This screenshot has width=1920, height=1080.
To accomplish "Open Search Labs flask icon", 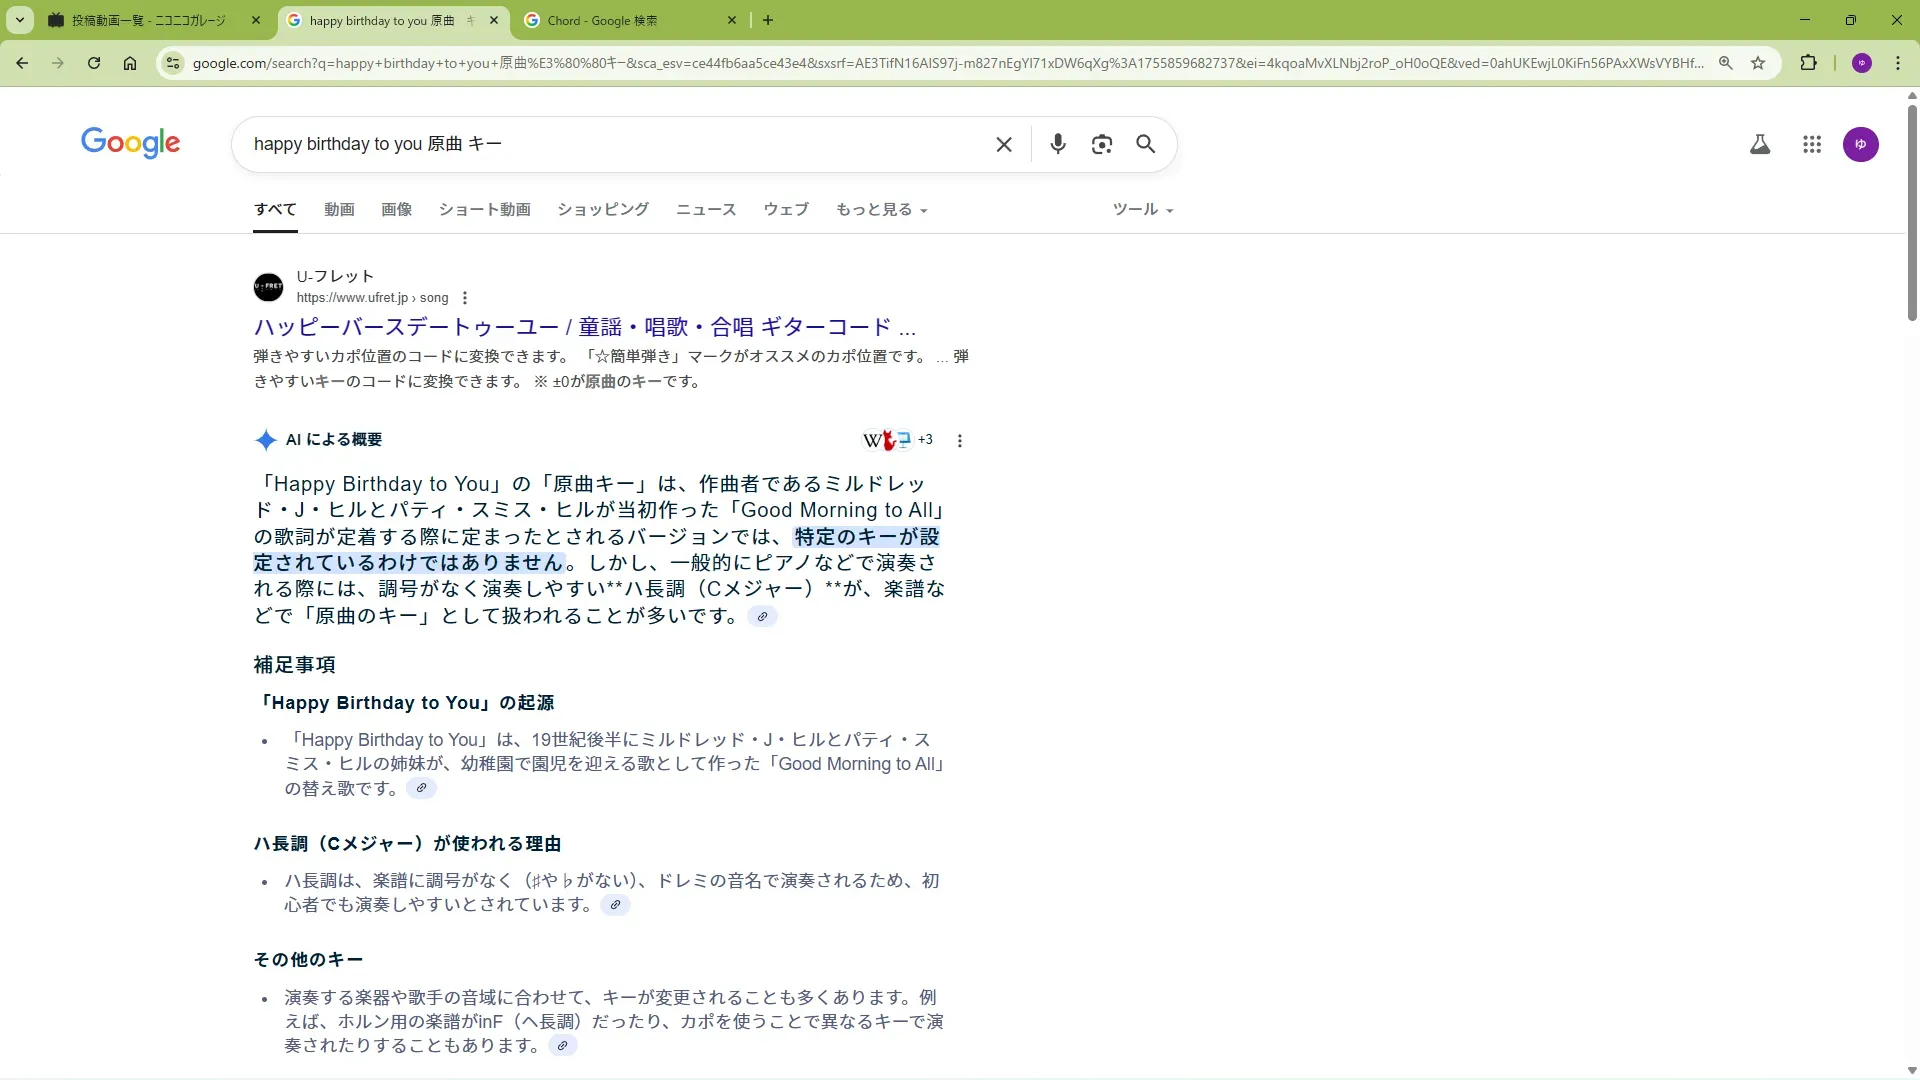I will [1759, 144].
